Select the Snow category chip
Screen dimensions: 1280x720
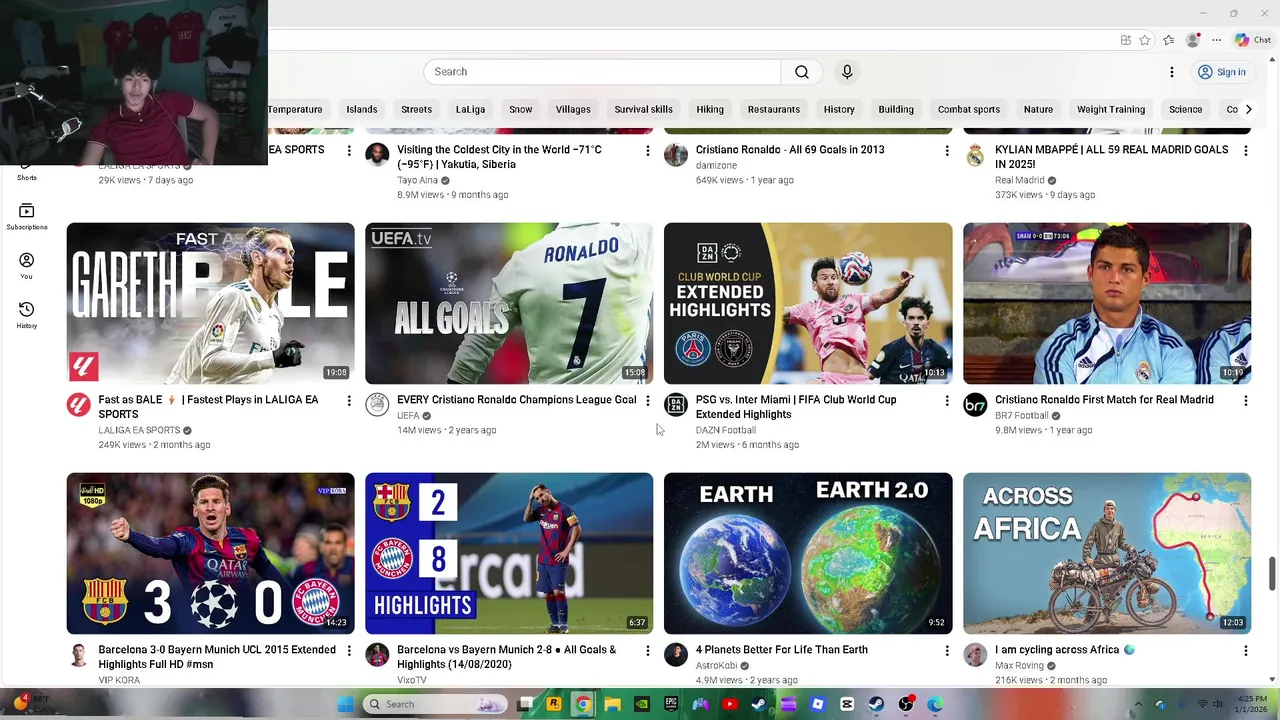pyautogui.click(x=520, y=109)
